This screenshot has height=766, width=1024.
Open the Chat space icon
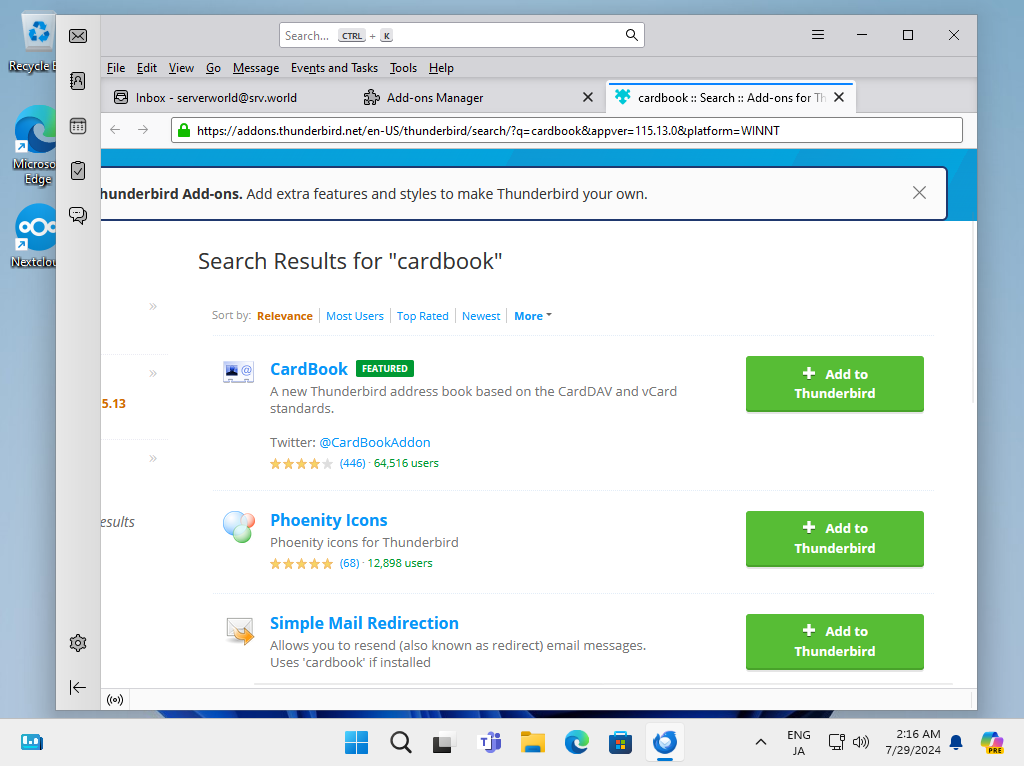(x=78, y=215)
